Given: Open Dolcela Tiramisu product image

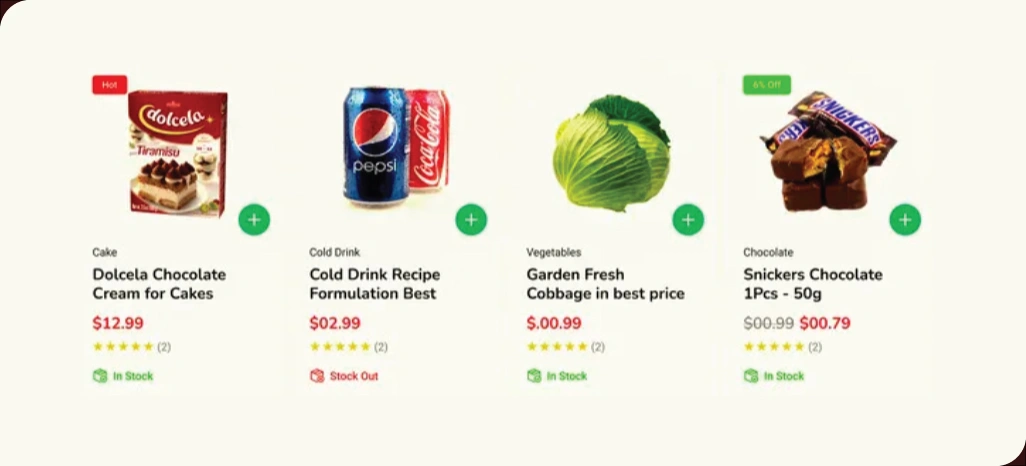Looking at the screenshot, I should click(x=178, y=153).
